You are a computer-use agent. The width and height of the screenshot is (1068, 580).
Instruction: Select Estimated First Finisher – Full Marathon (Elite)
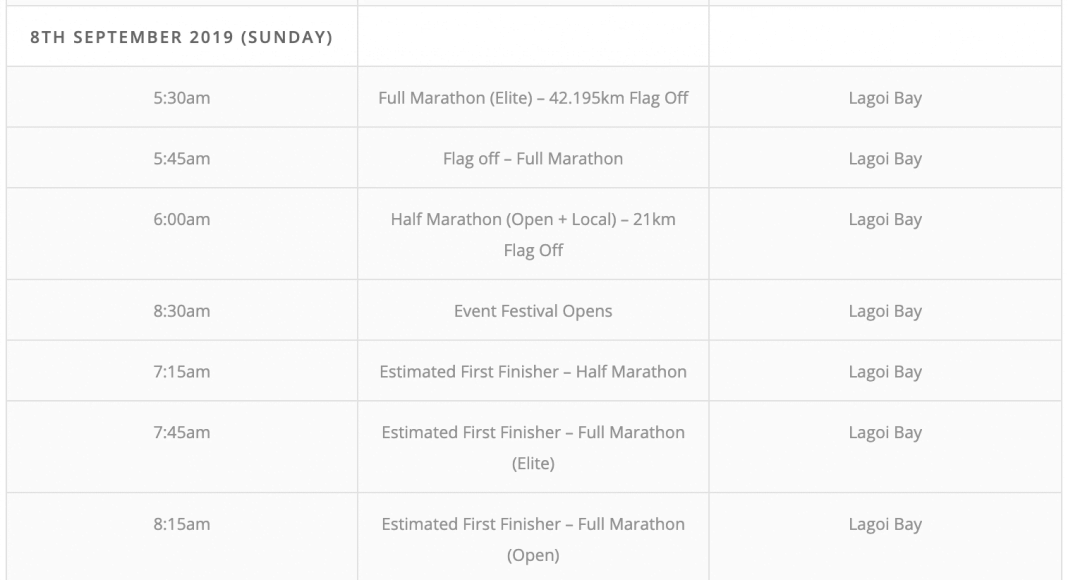(x=533, y=447)
